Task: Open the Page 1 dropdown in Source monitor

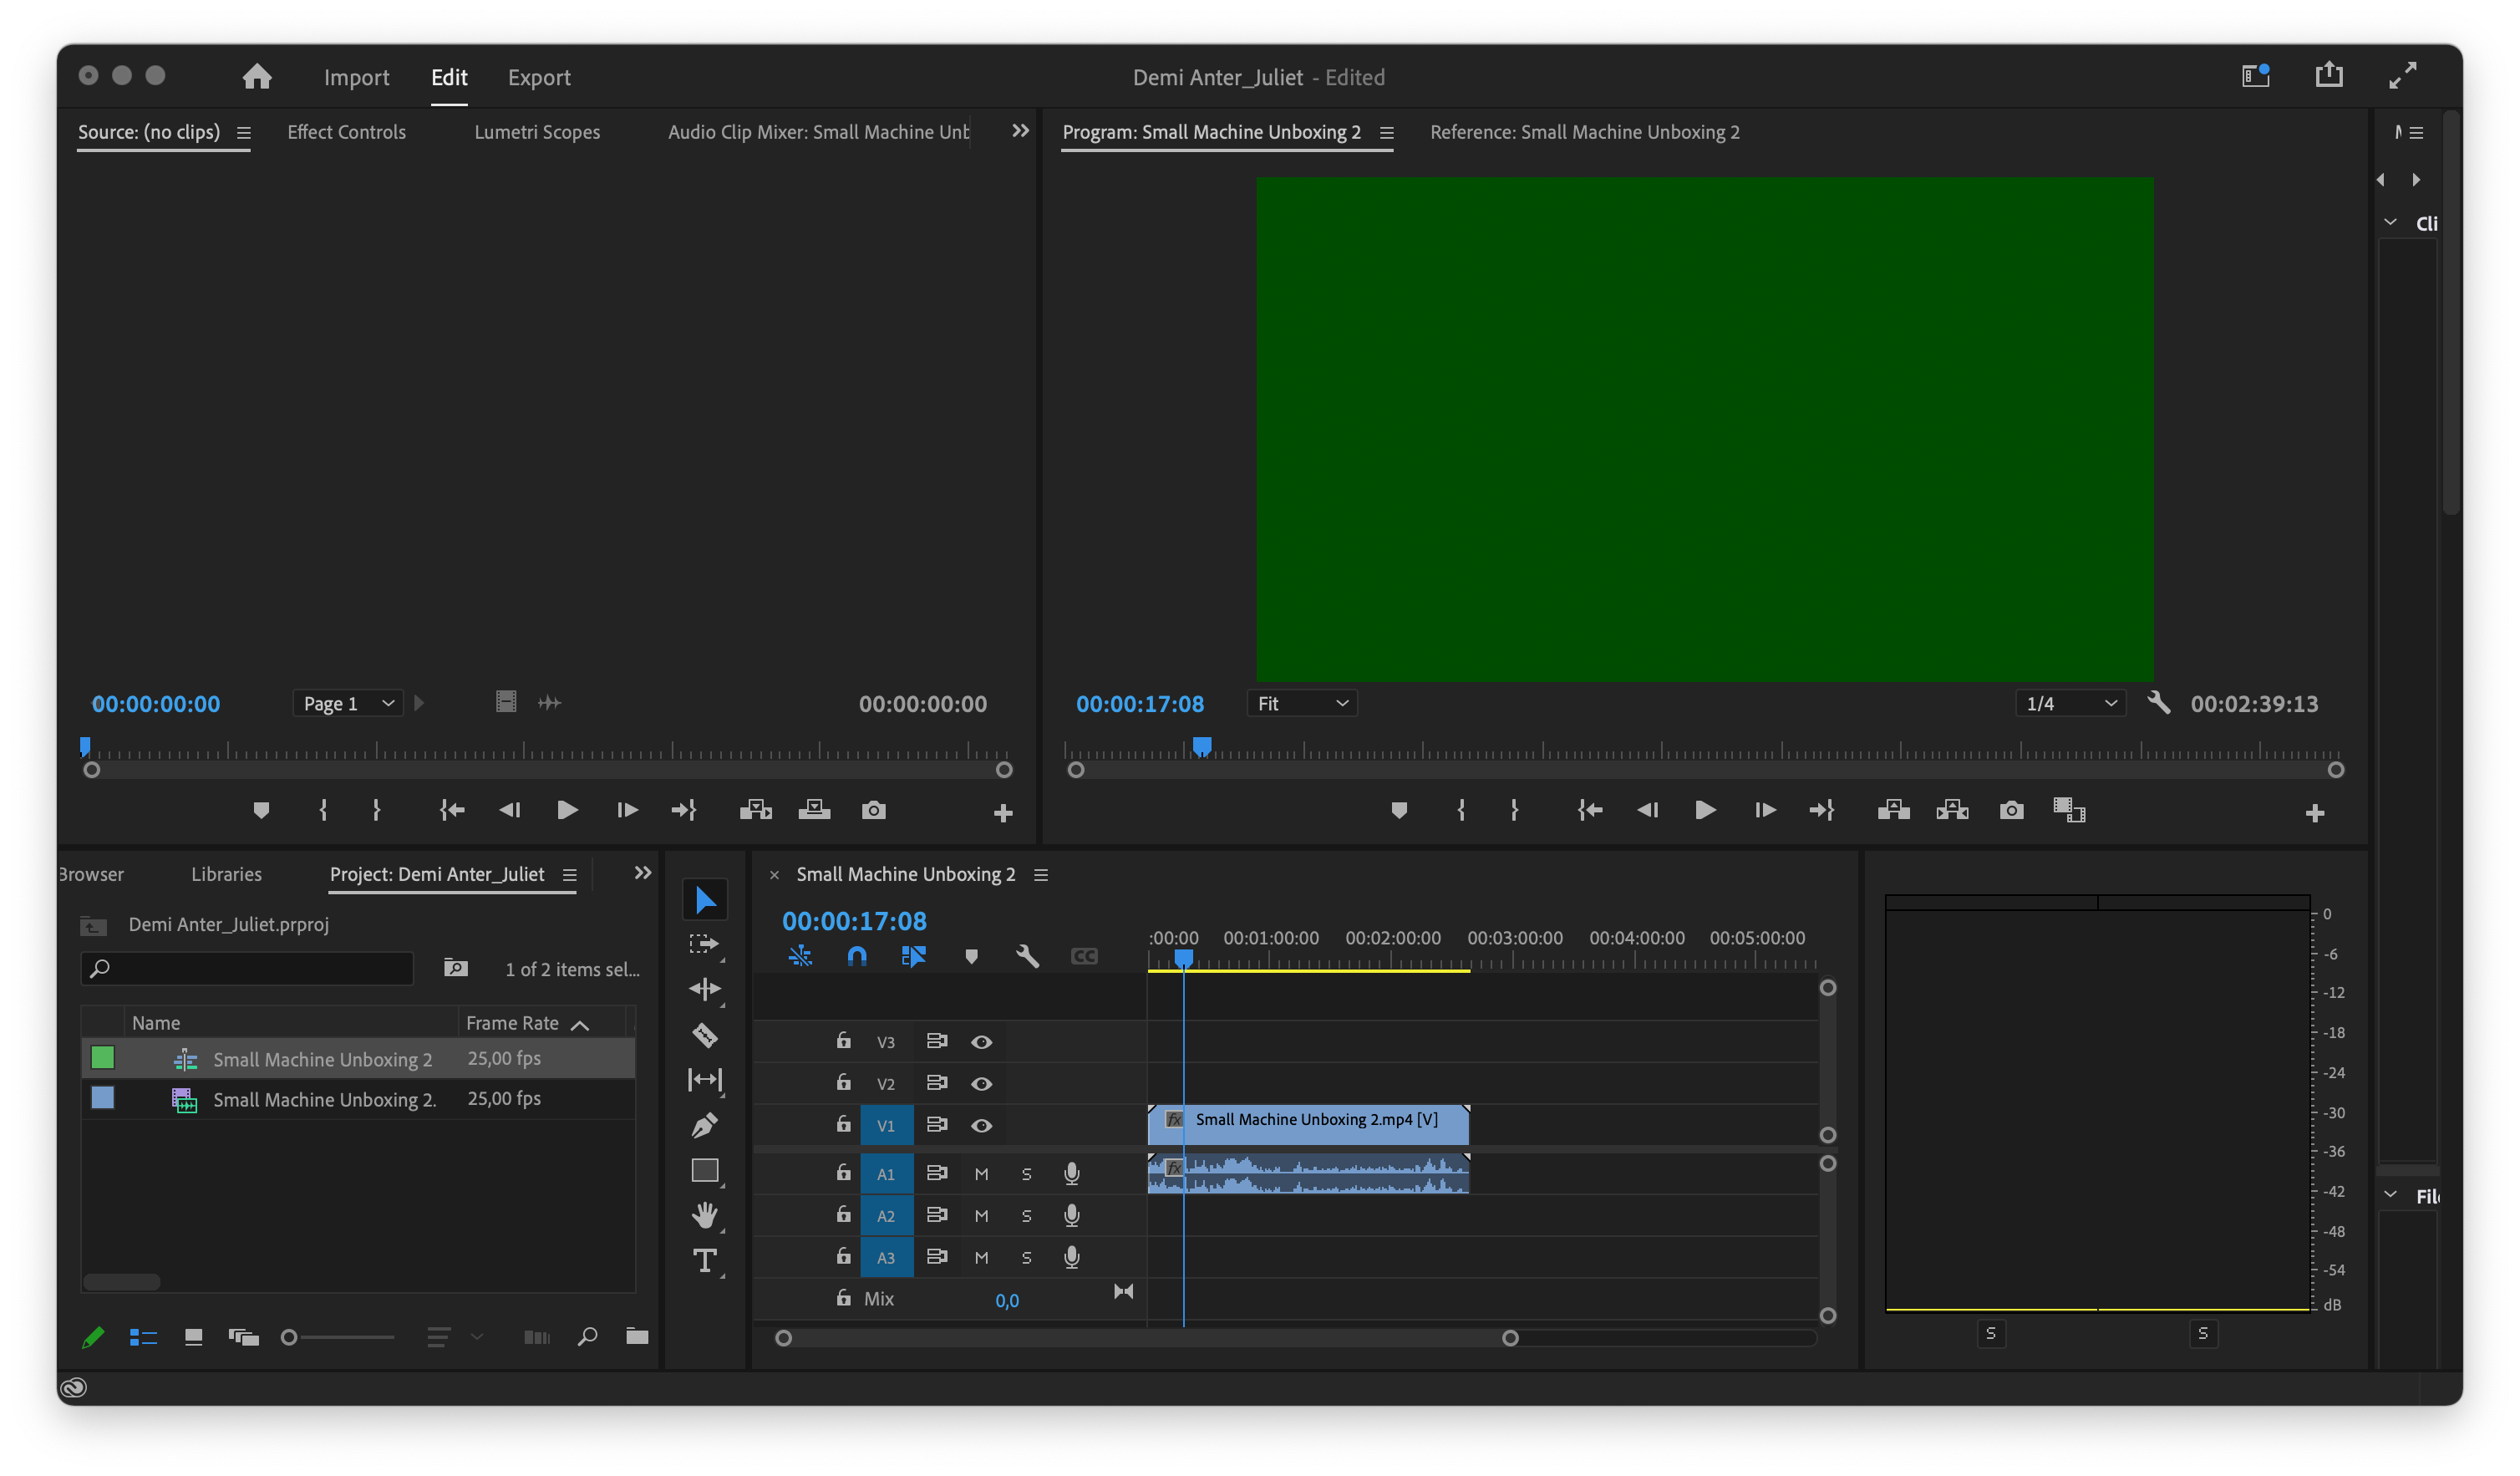Action: 348,704
